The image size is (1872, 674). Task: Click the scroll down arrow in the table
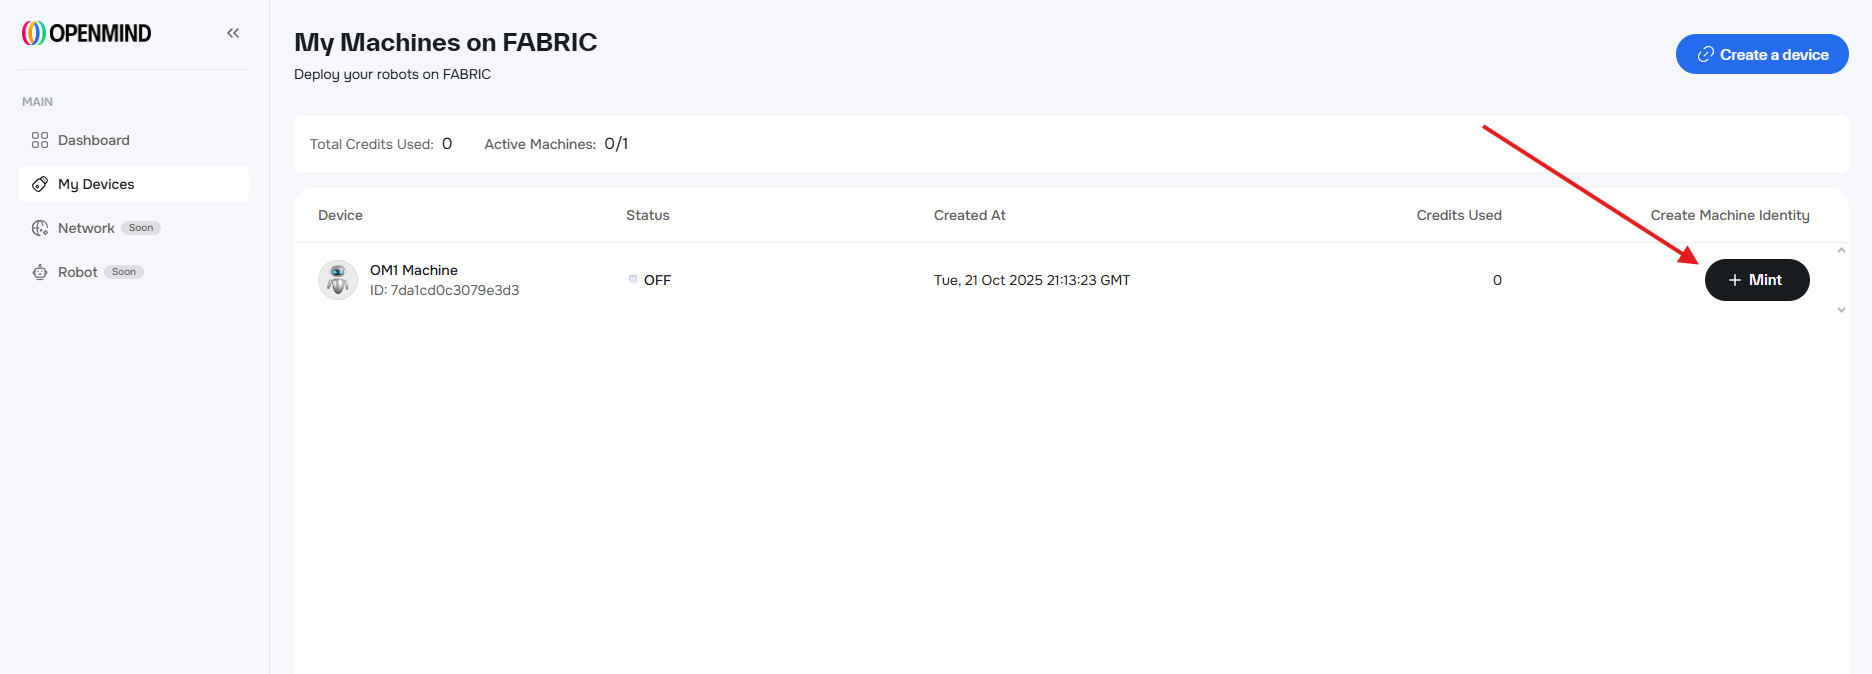pyautogui.click(x=1841, y=310)
